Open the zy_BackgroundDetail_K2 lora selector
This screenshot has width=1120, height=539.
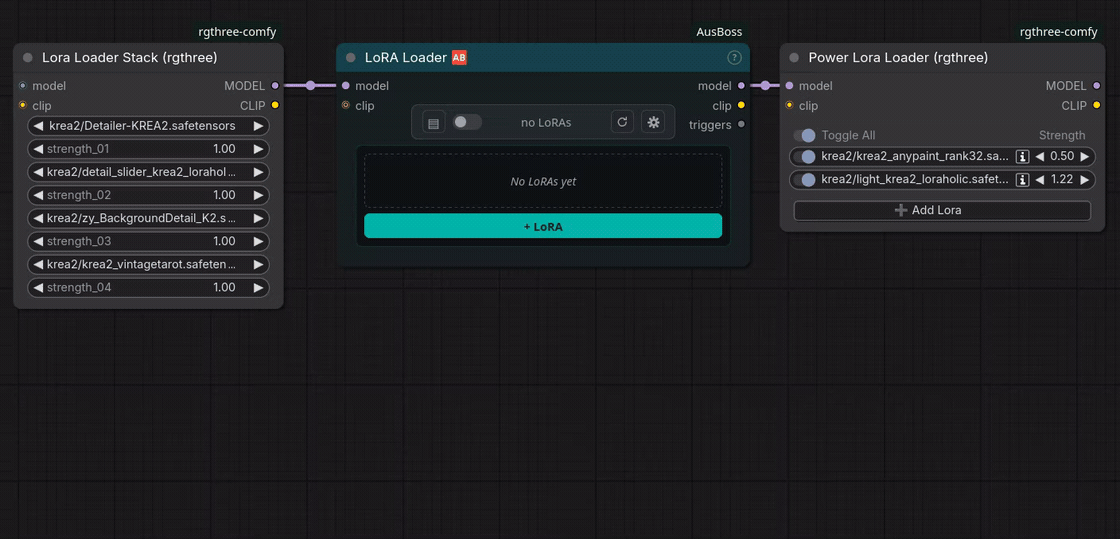(x=149, y=218)
